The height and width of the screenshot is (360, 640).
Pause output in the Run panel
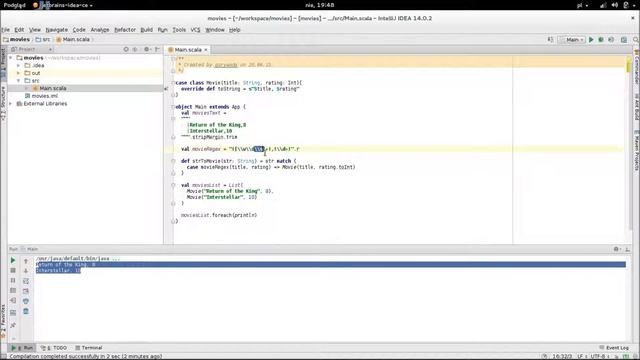[13, 280]
